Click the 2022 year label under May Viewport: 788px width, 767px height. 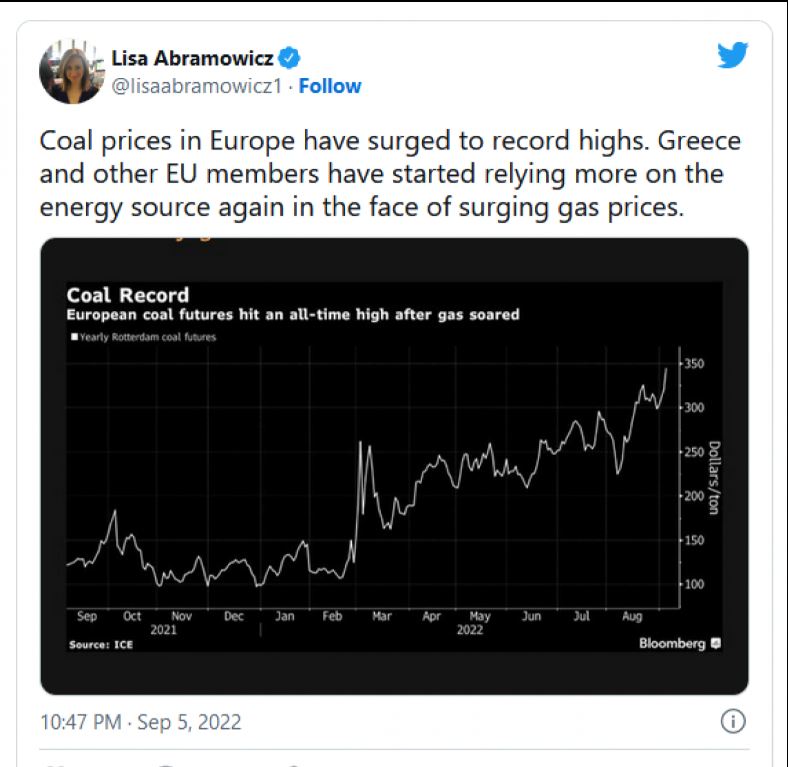tap(469, 630)
